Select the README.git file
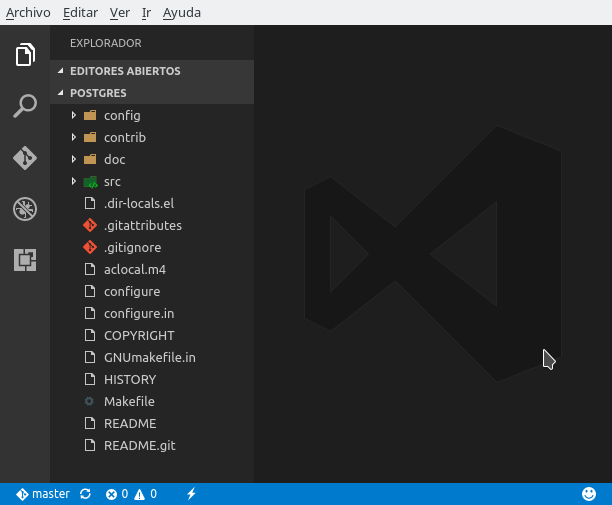 click(139, 445)
